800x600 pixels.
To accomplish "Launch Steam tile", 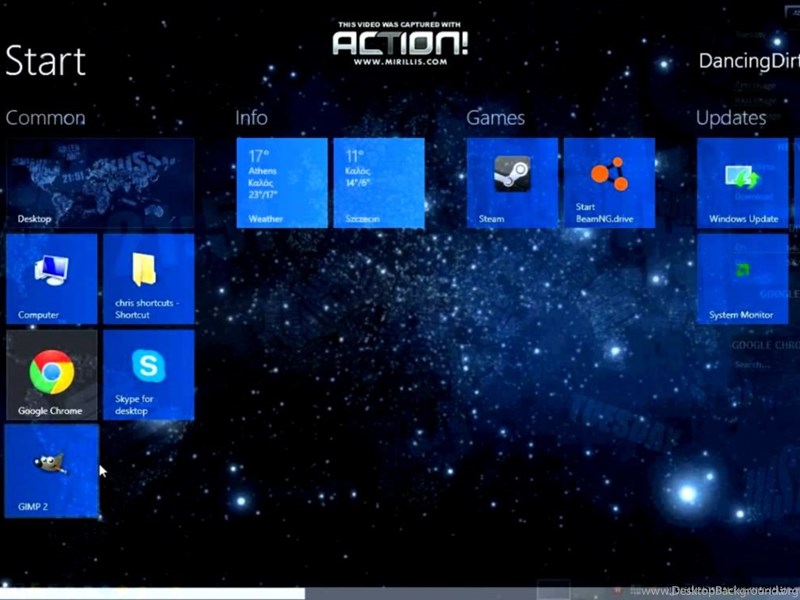I will point(512,183).
